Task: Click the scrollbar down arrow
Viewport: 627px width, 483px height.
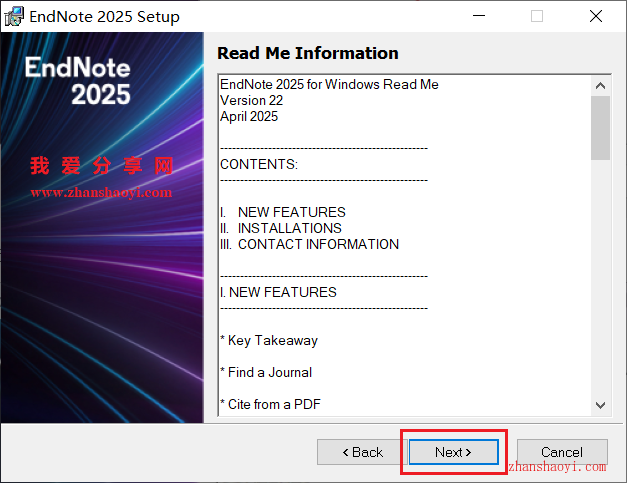Action: coord(600,405)
